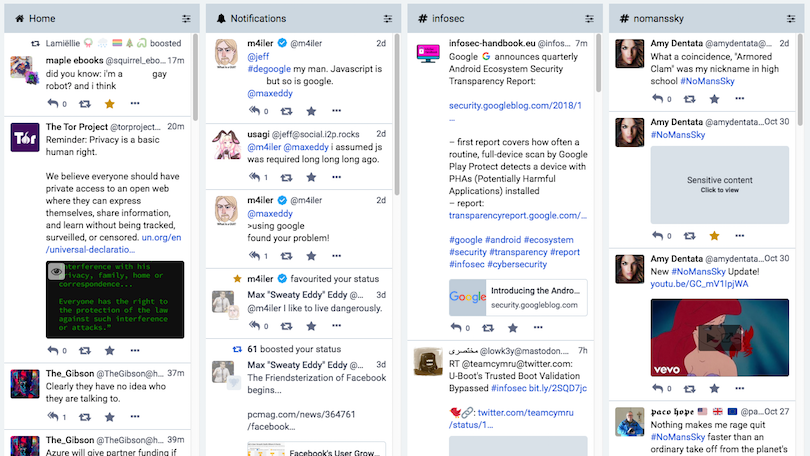810x456 pixels.
Task: Click Home column scrollbar
Action: 195,76
